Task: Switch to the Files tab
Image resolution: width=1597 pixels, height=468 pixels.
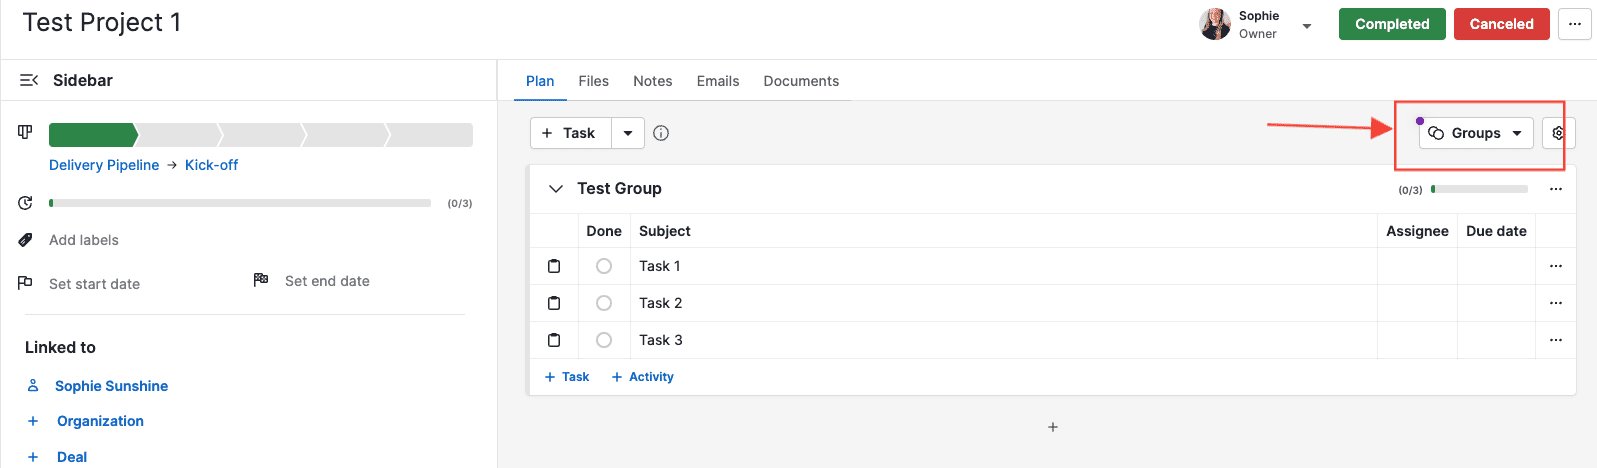Action: [x=593, y=81]
